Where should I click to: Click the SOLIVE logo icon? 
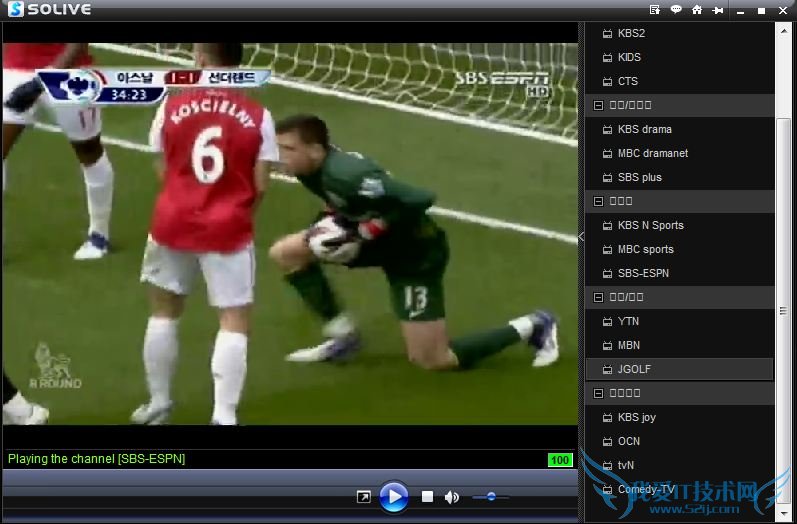coord(16,9)
